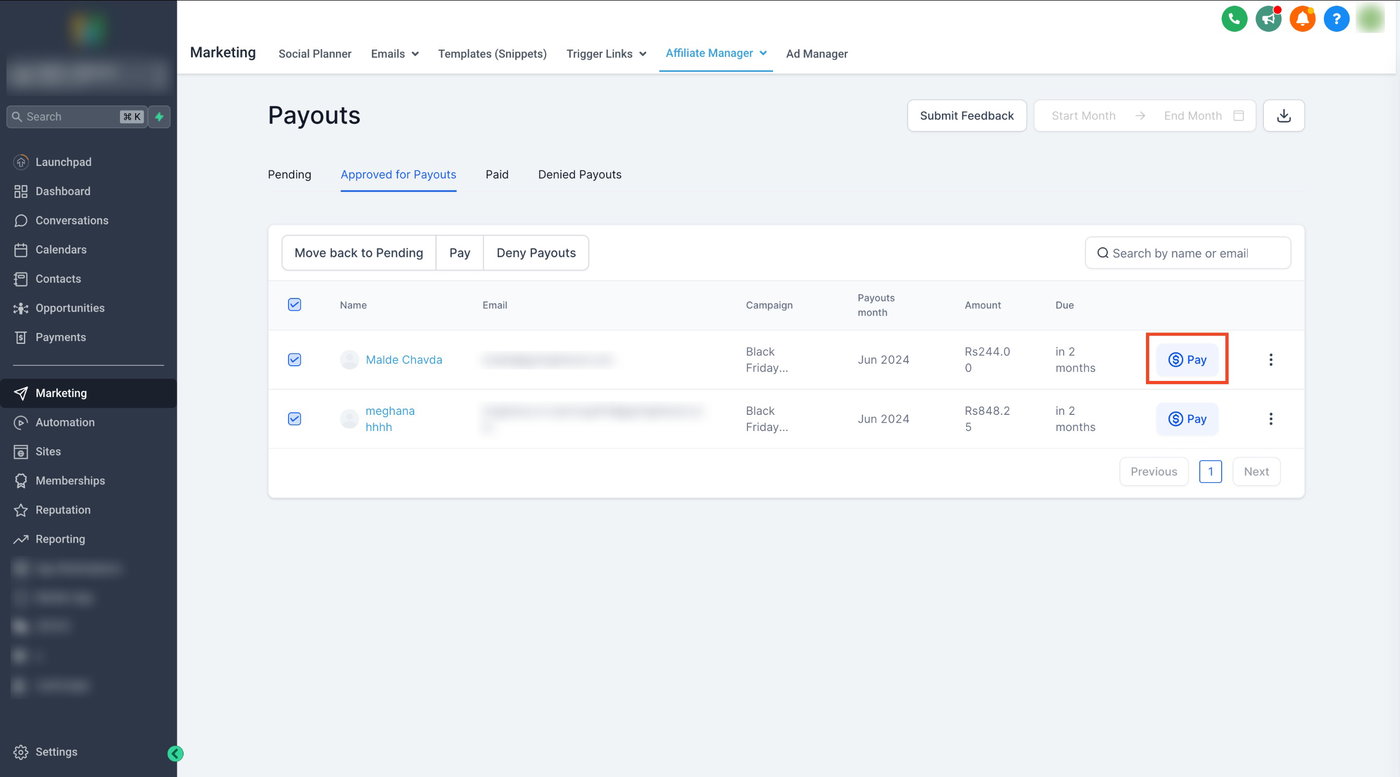
Task: Uncheck the Malde Chavda row checkbox
Action: pos(294,360)
